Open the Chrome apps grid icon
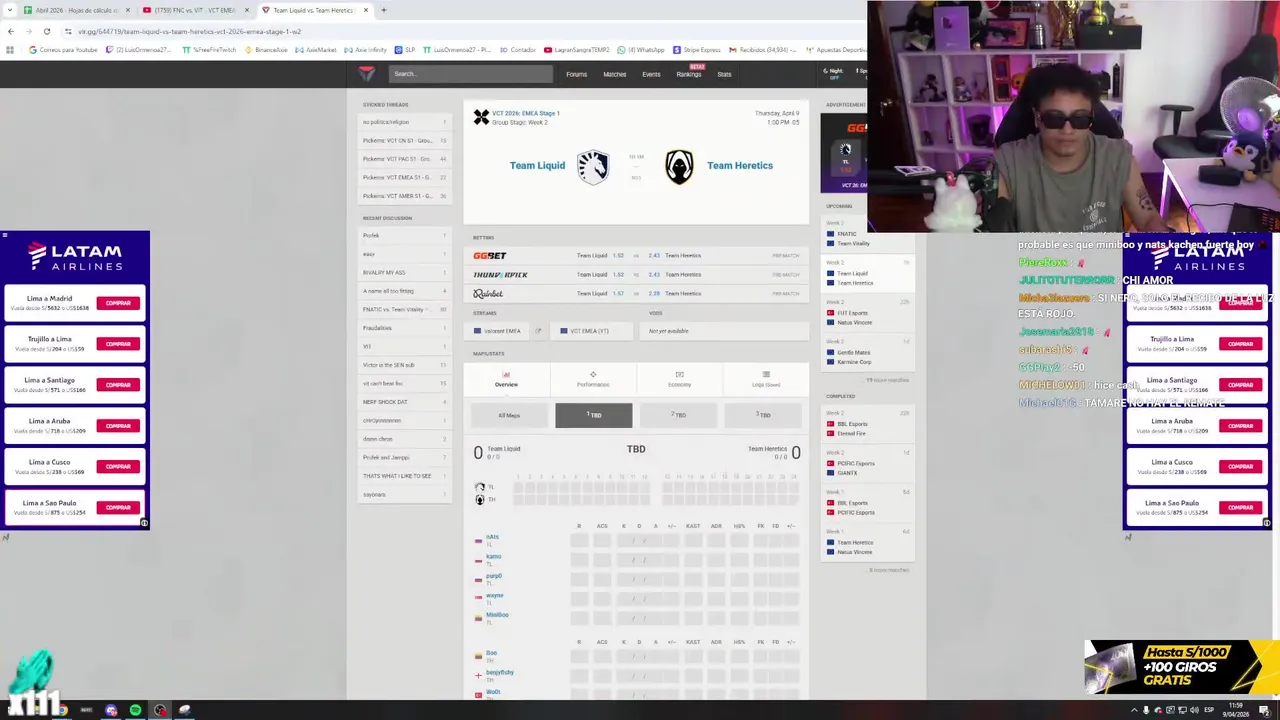 pyautogui.click(x=10, y=49)
